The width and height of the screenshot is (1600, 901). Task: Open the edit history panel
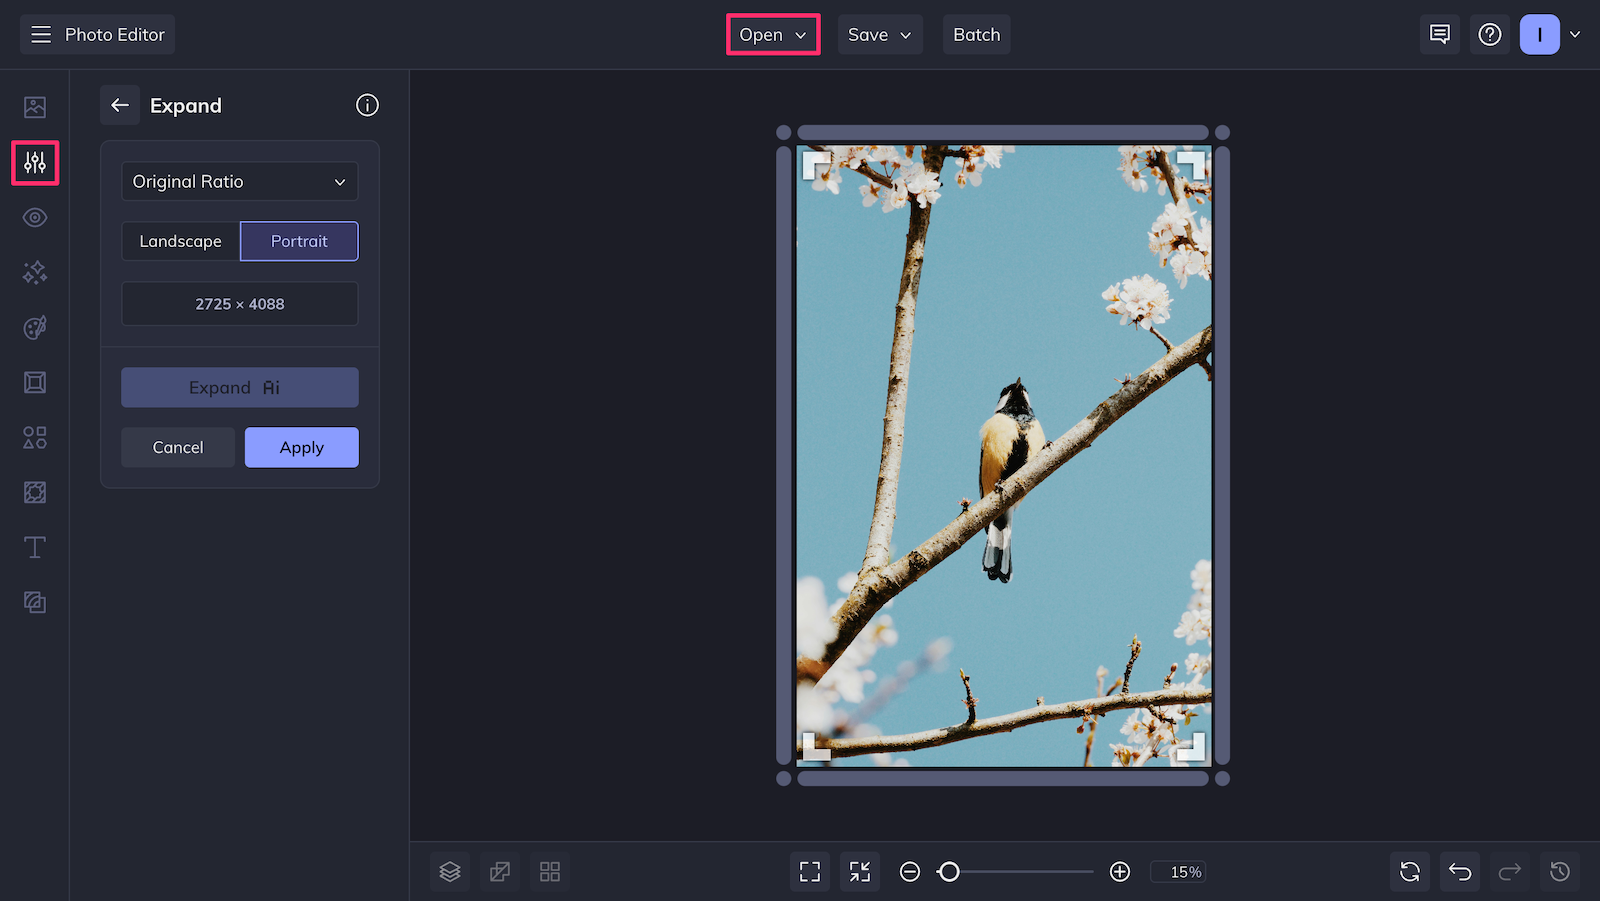[1559, 871]
